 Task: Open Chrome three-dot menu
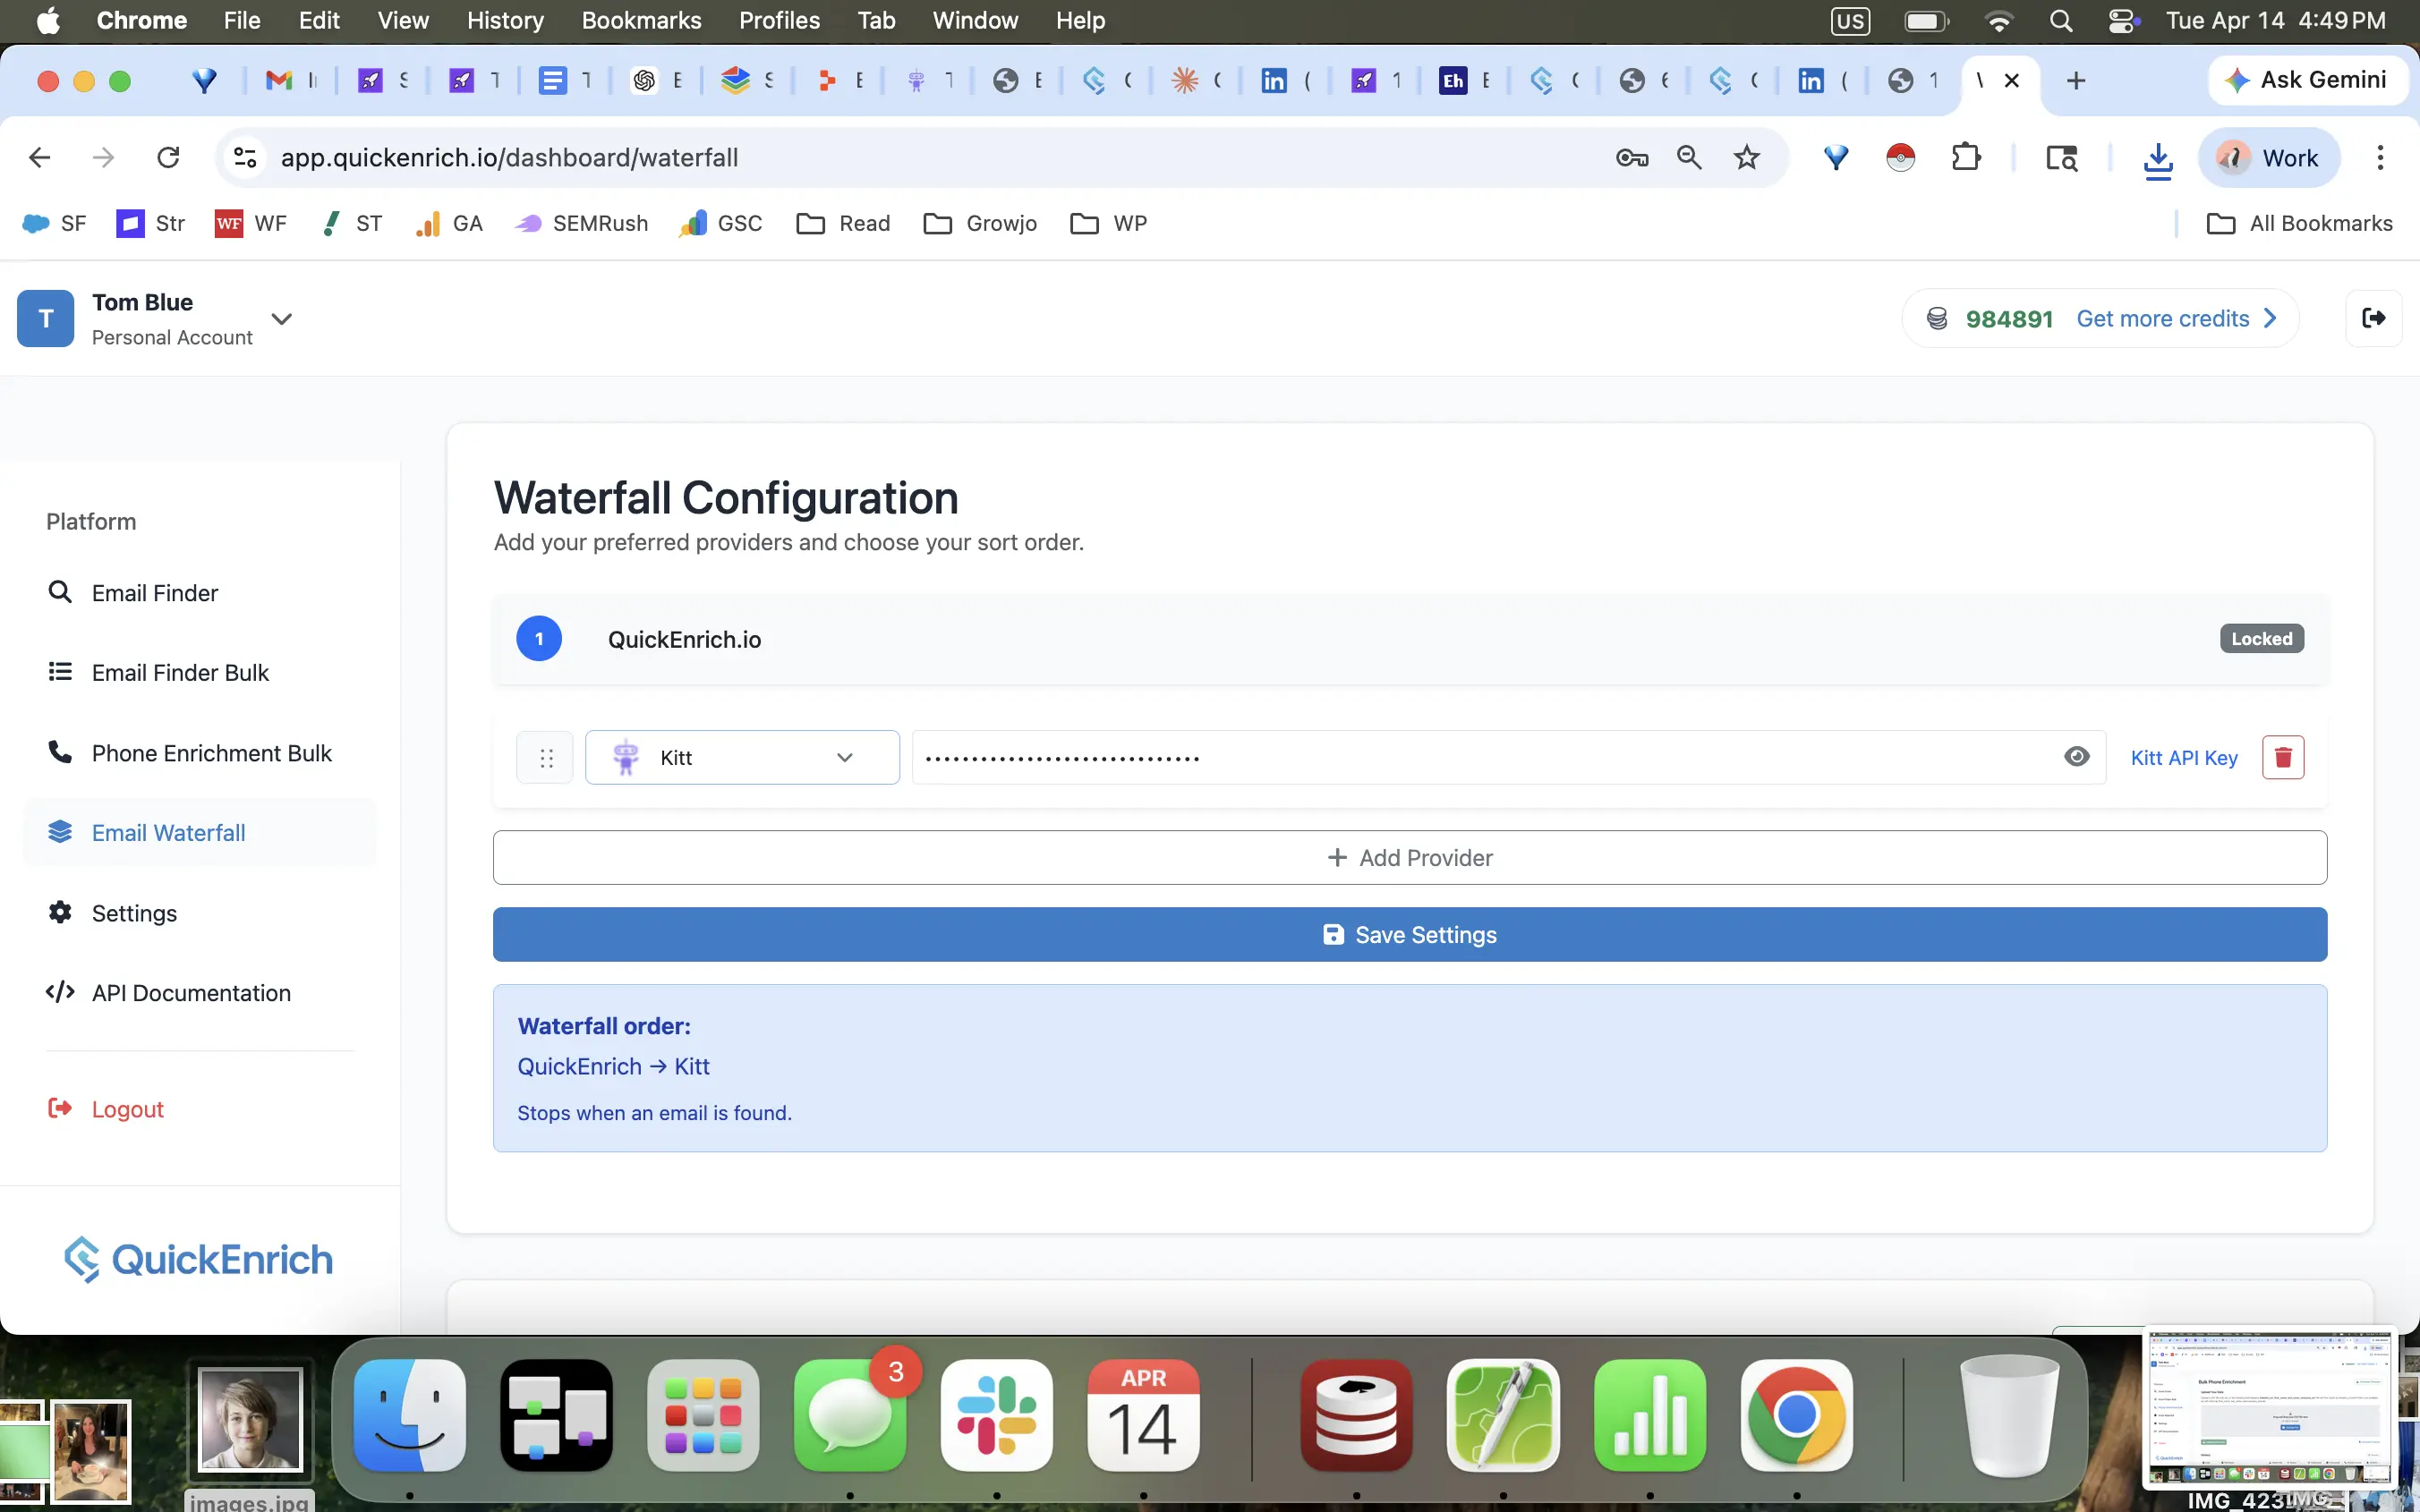2380,157
